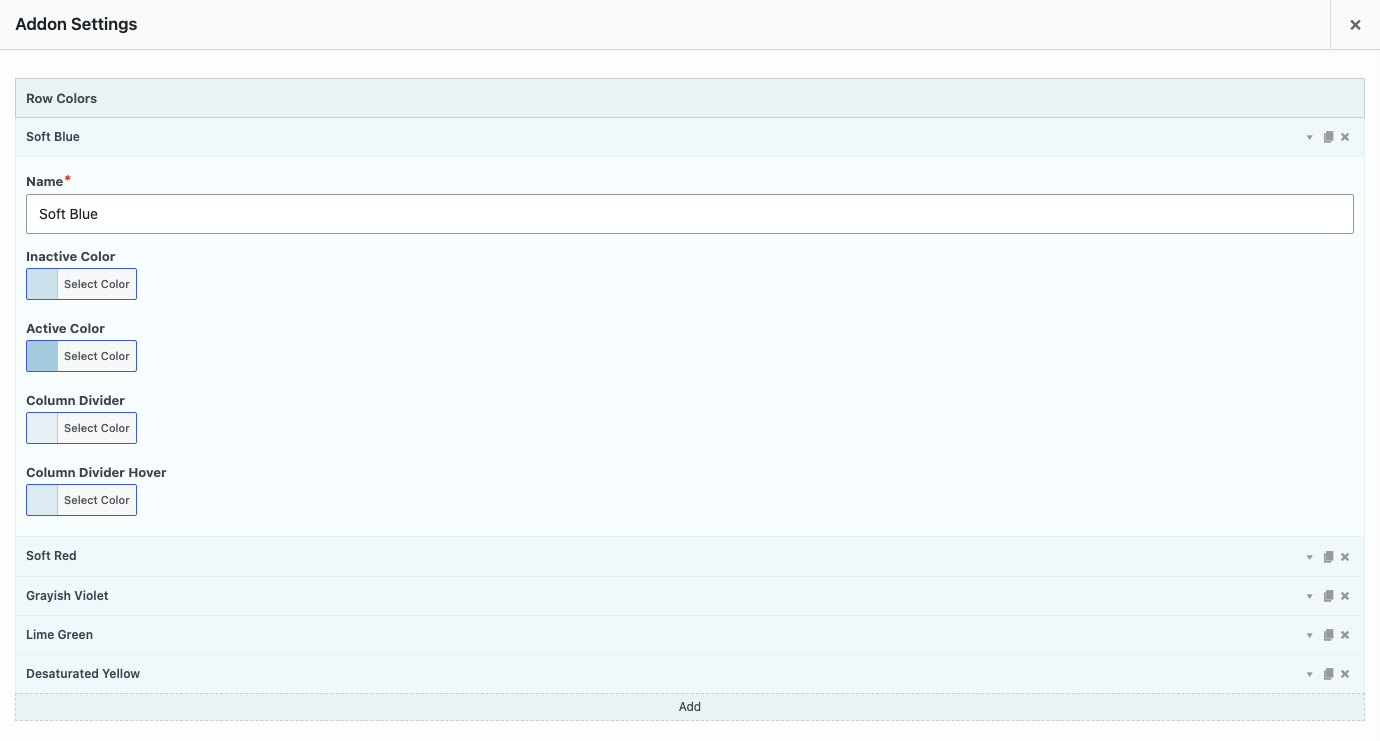Delete the Soft Blue row
This screenshot has width=1380, height=741.
coord(1345,137)
